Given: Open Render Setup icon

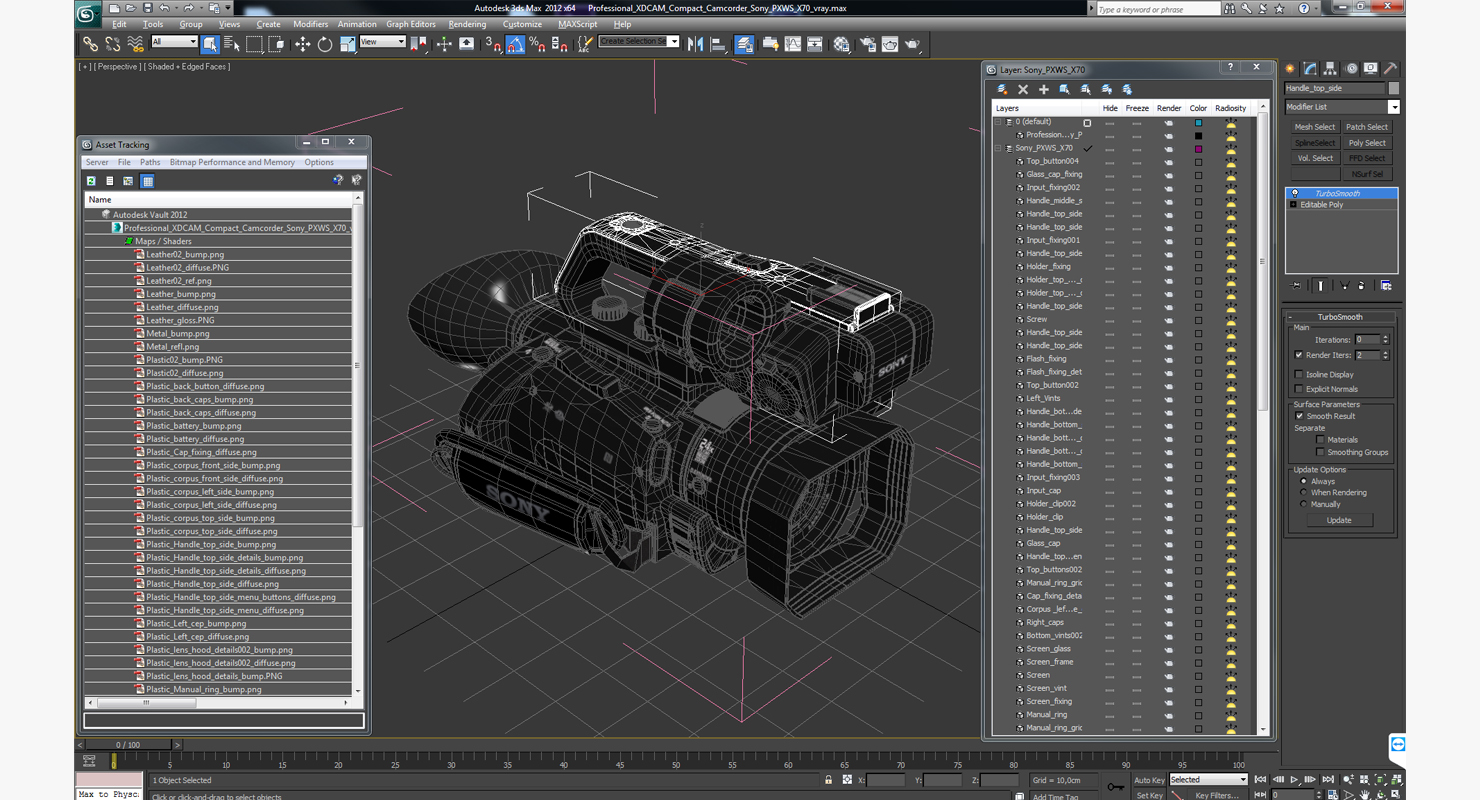Looking at the screenshot, I should tap(867, 44).
